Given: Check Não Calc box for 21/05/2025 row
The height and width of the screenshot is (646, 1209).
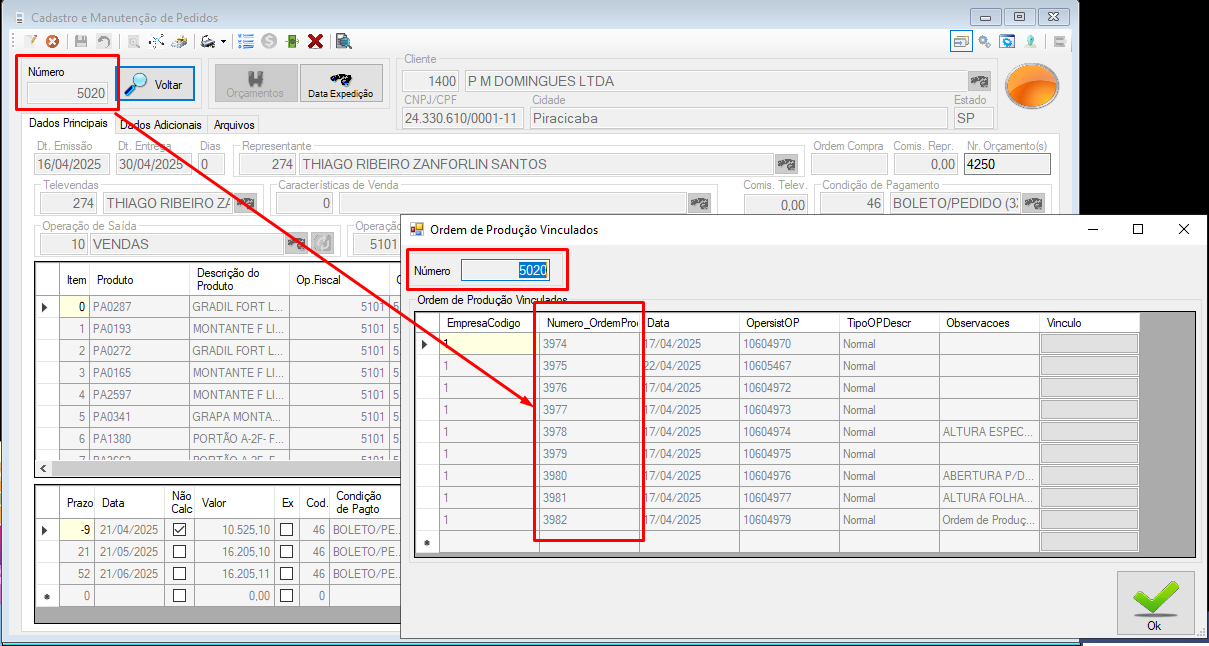Looking at the screenshot, I should (x=179, y=552).
